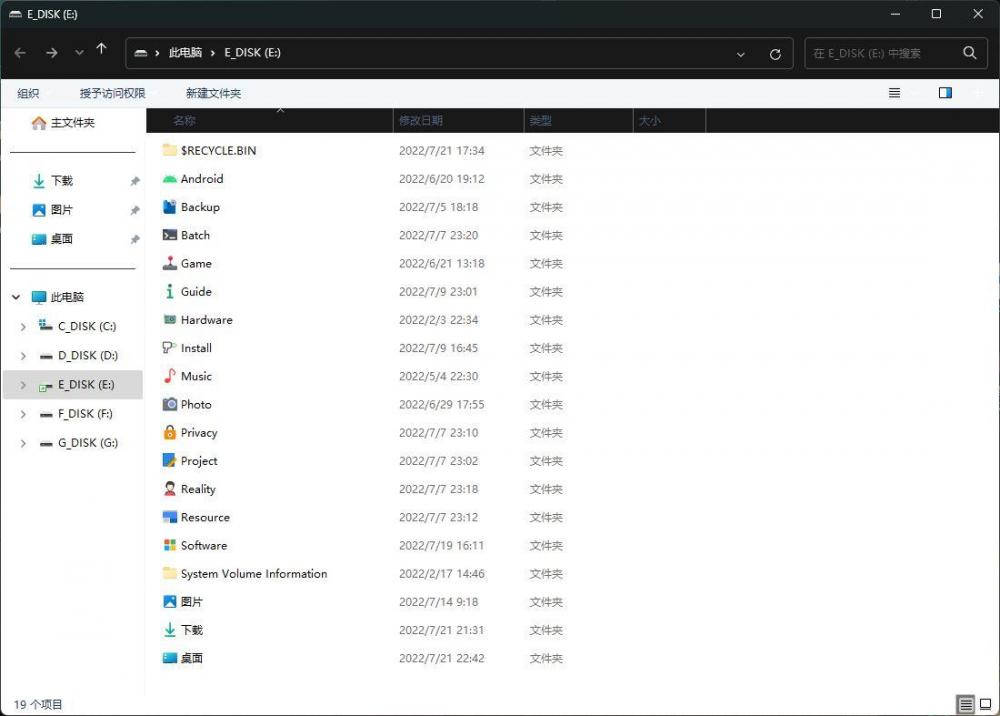Open the 组织 menu
Viewport: 1000px width, 716px height.
(x=29, y=93)
